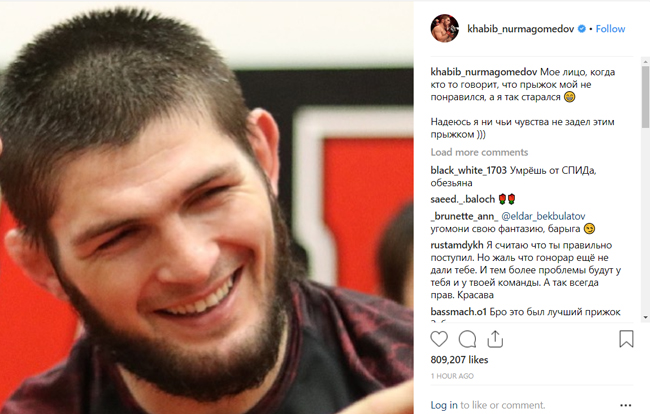Click Log in to like or comment
The height and width of the screenshot is (414, 650).
444,405
